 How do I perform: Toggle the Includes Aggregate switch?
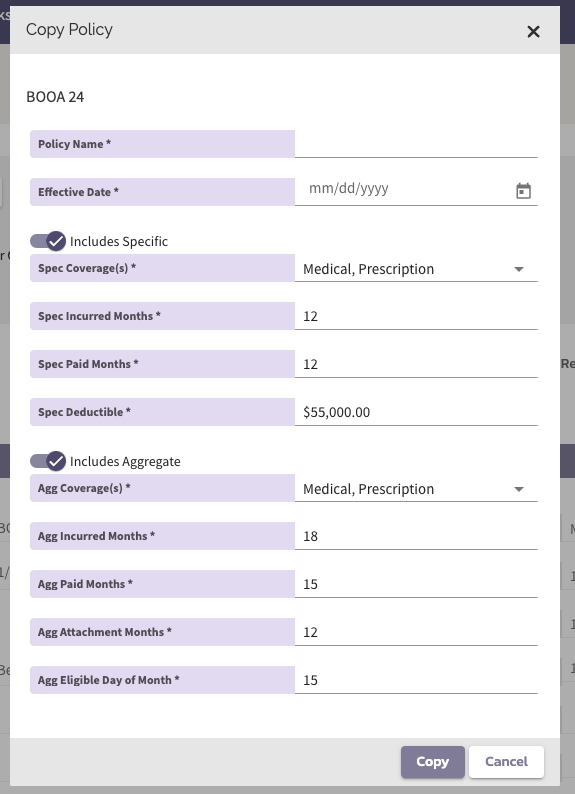pyautogui.click(x=48, y=461)
